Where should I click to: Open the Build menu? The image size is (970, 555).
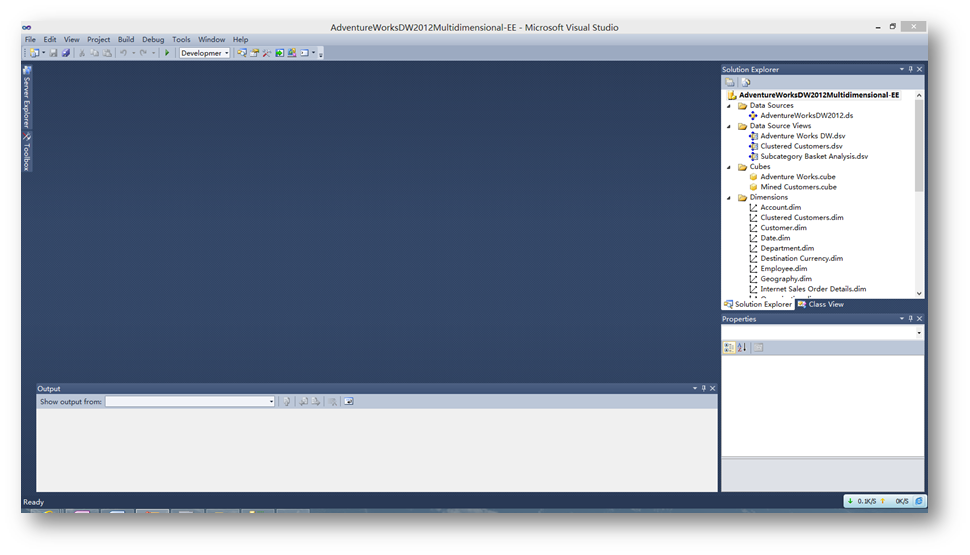tap(126, 40)
